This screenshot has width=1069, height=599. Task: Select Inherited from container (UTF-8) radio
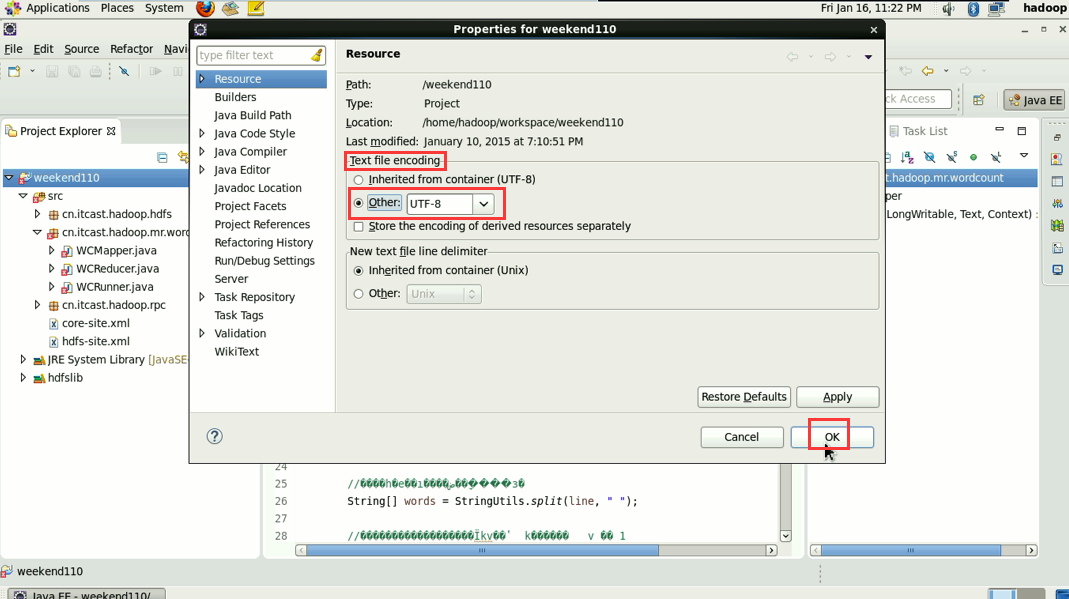pyautogui.click(x=359, y=180)
